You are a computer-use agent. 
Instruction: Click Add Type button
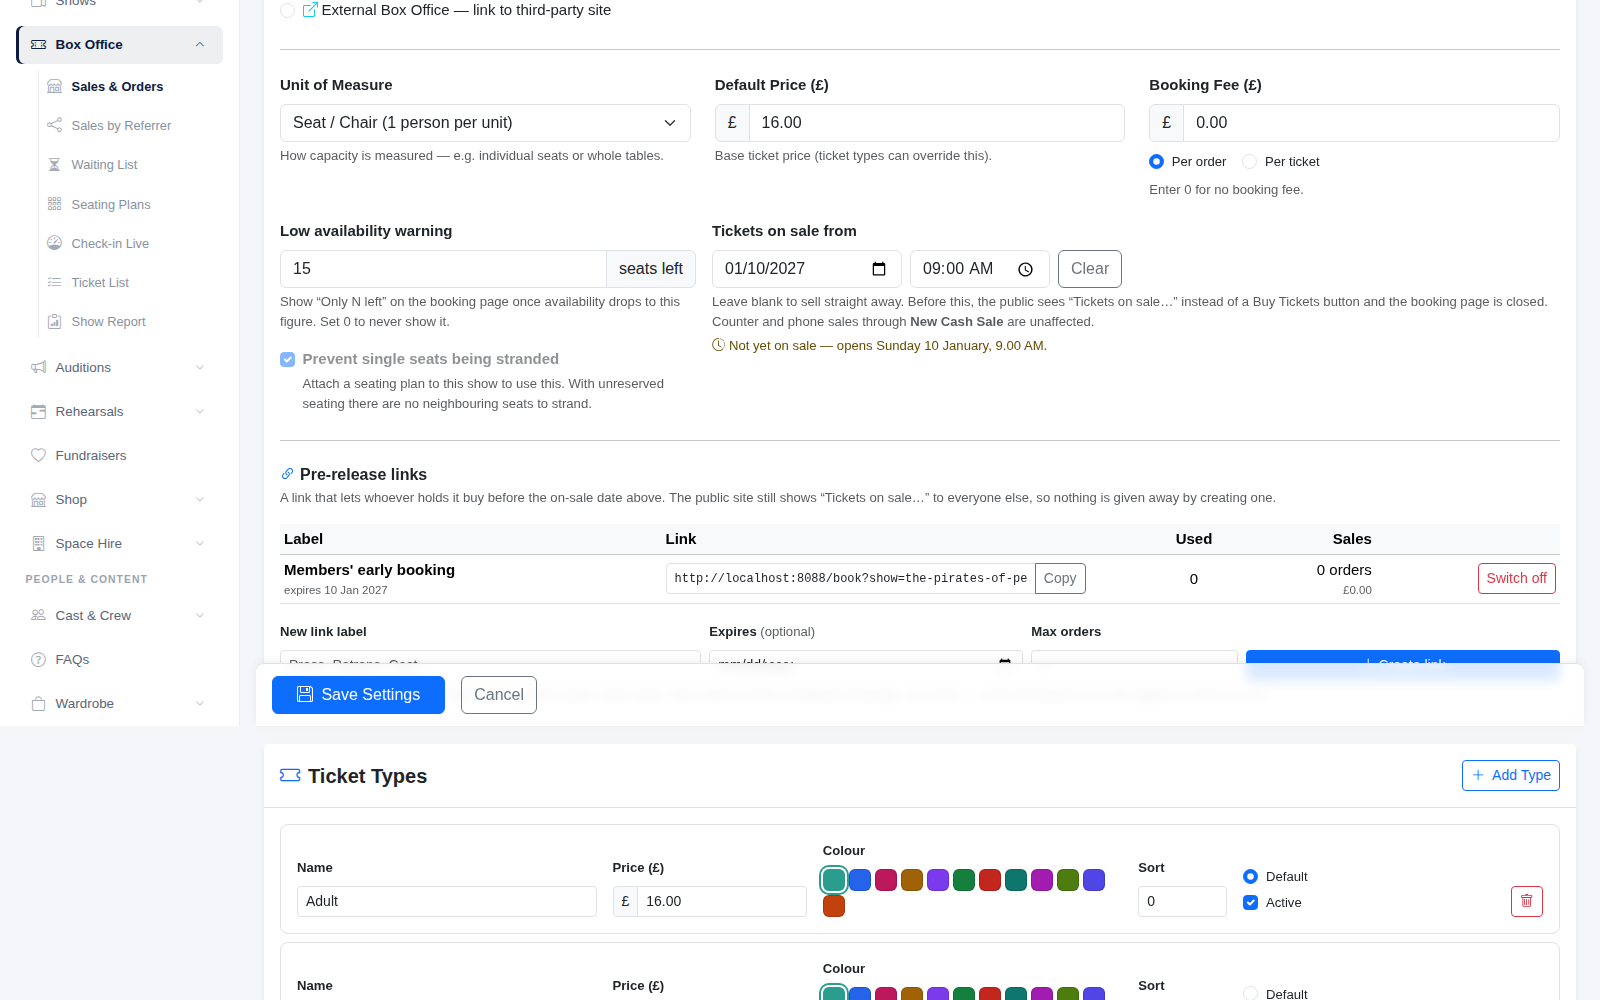pyautogui.click(x=1511, y=775)
